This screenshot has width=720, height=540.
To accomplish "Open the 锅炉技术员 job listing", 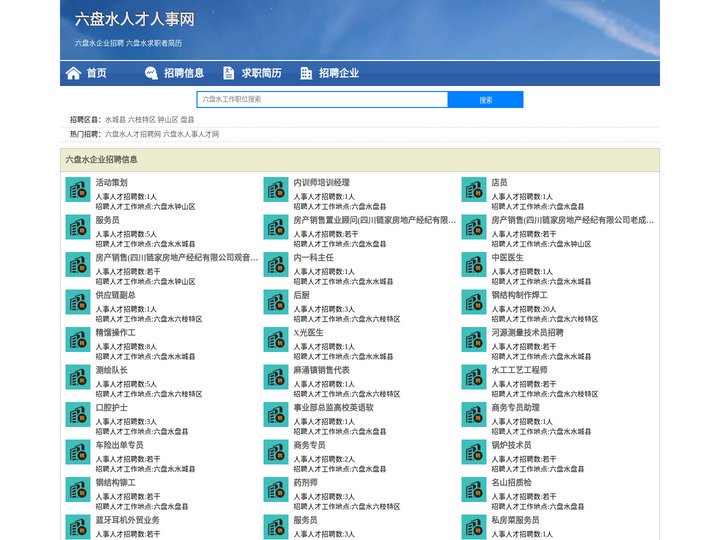I will (512, 445).
